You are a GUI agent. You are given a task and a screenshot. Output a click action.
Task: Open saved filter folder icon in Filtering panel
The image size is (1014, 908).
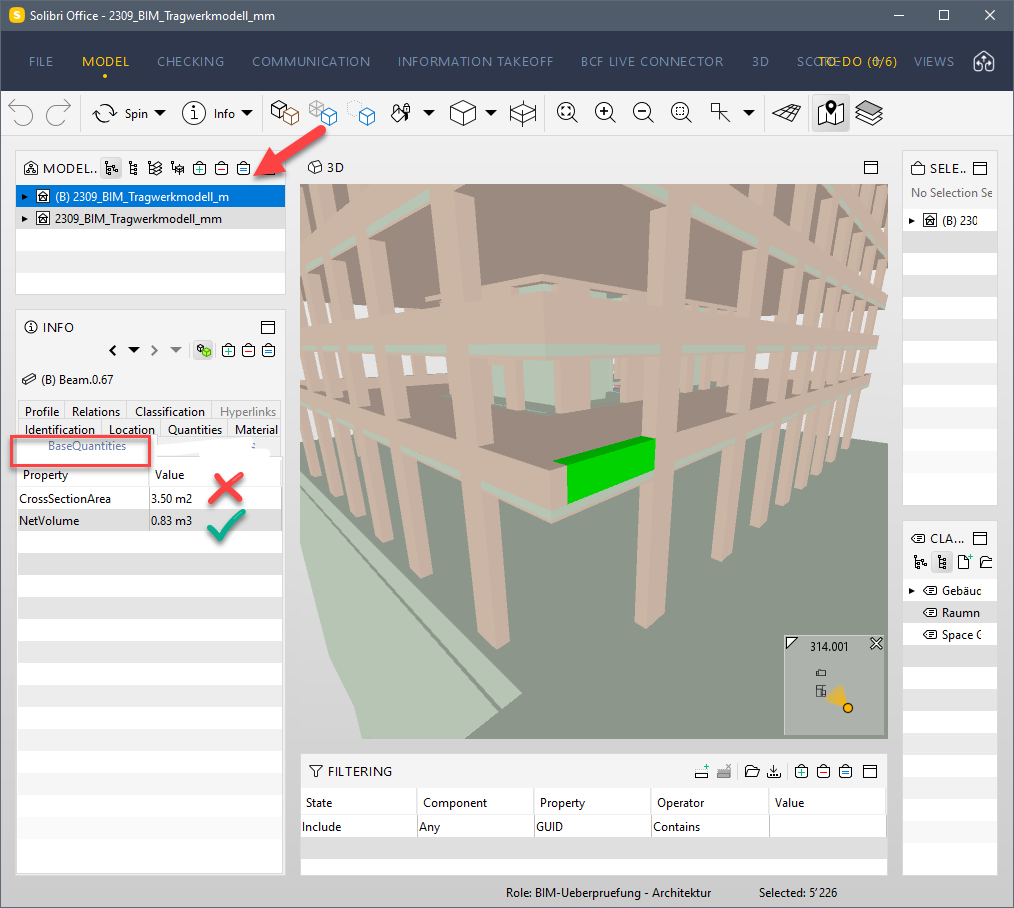[x=751, y=771]
